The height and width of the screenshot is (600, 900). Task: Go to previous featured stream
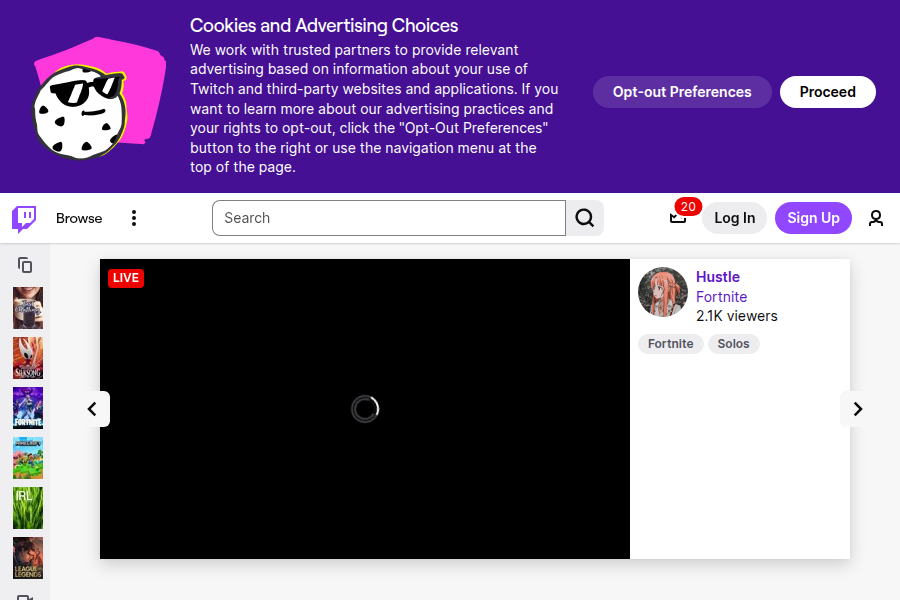92,409
